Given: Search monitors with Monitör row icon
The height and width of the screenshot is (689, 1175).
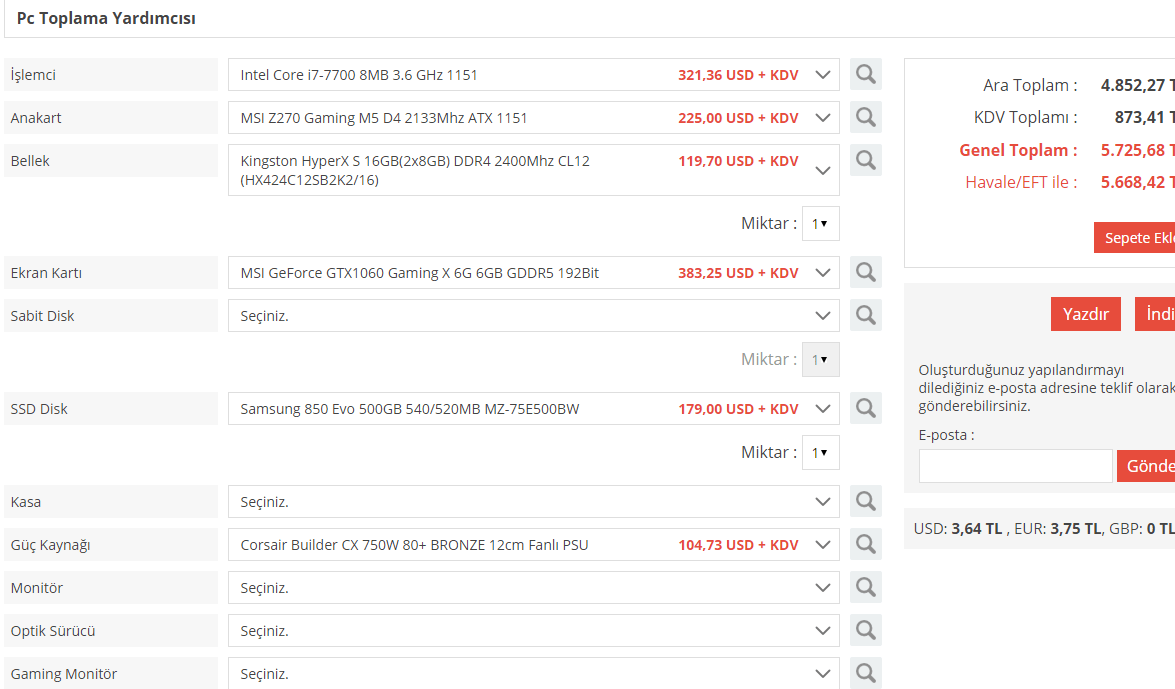Looking at the screenshot, I should pos(866,587).
